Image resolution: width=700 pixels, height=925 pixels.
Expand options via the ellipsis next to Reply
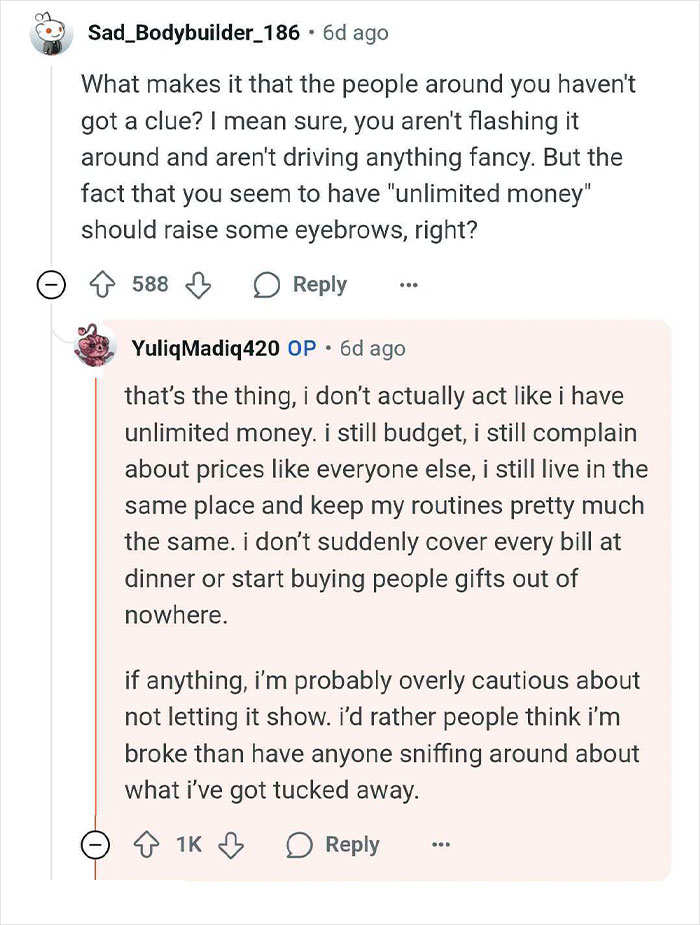408,284
